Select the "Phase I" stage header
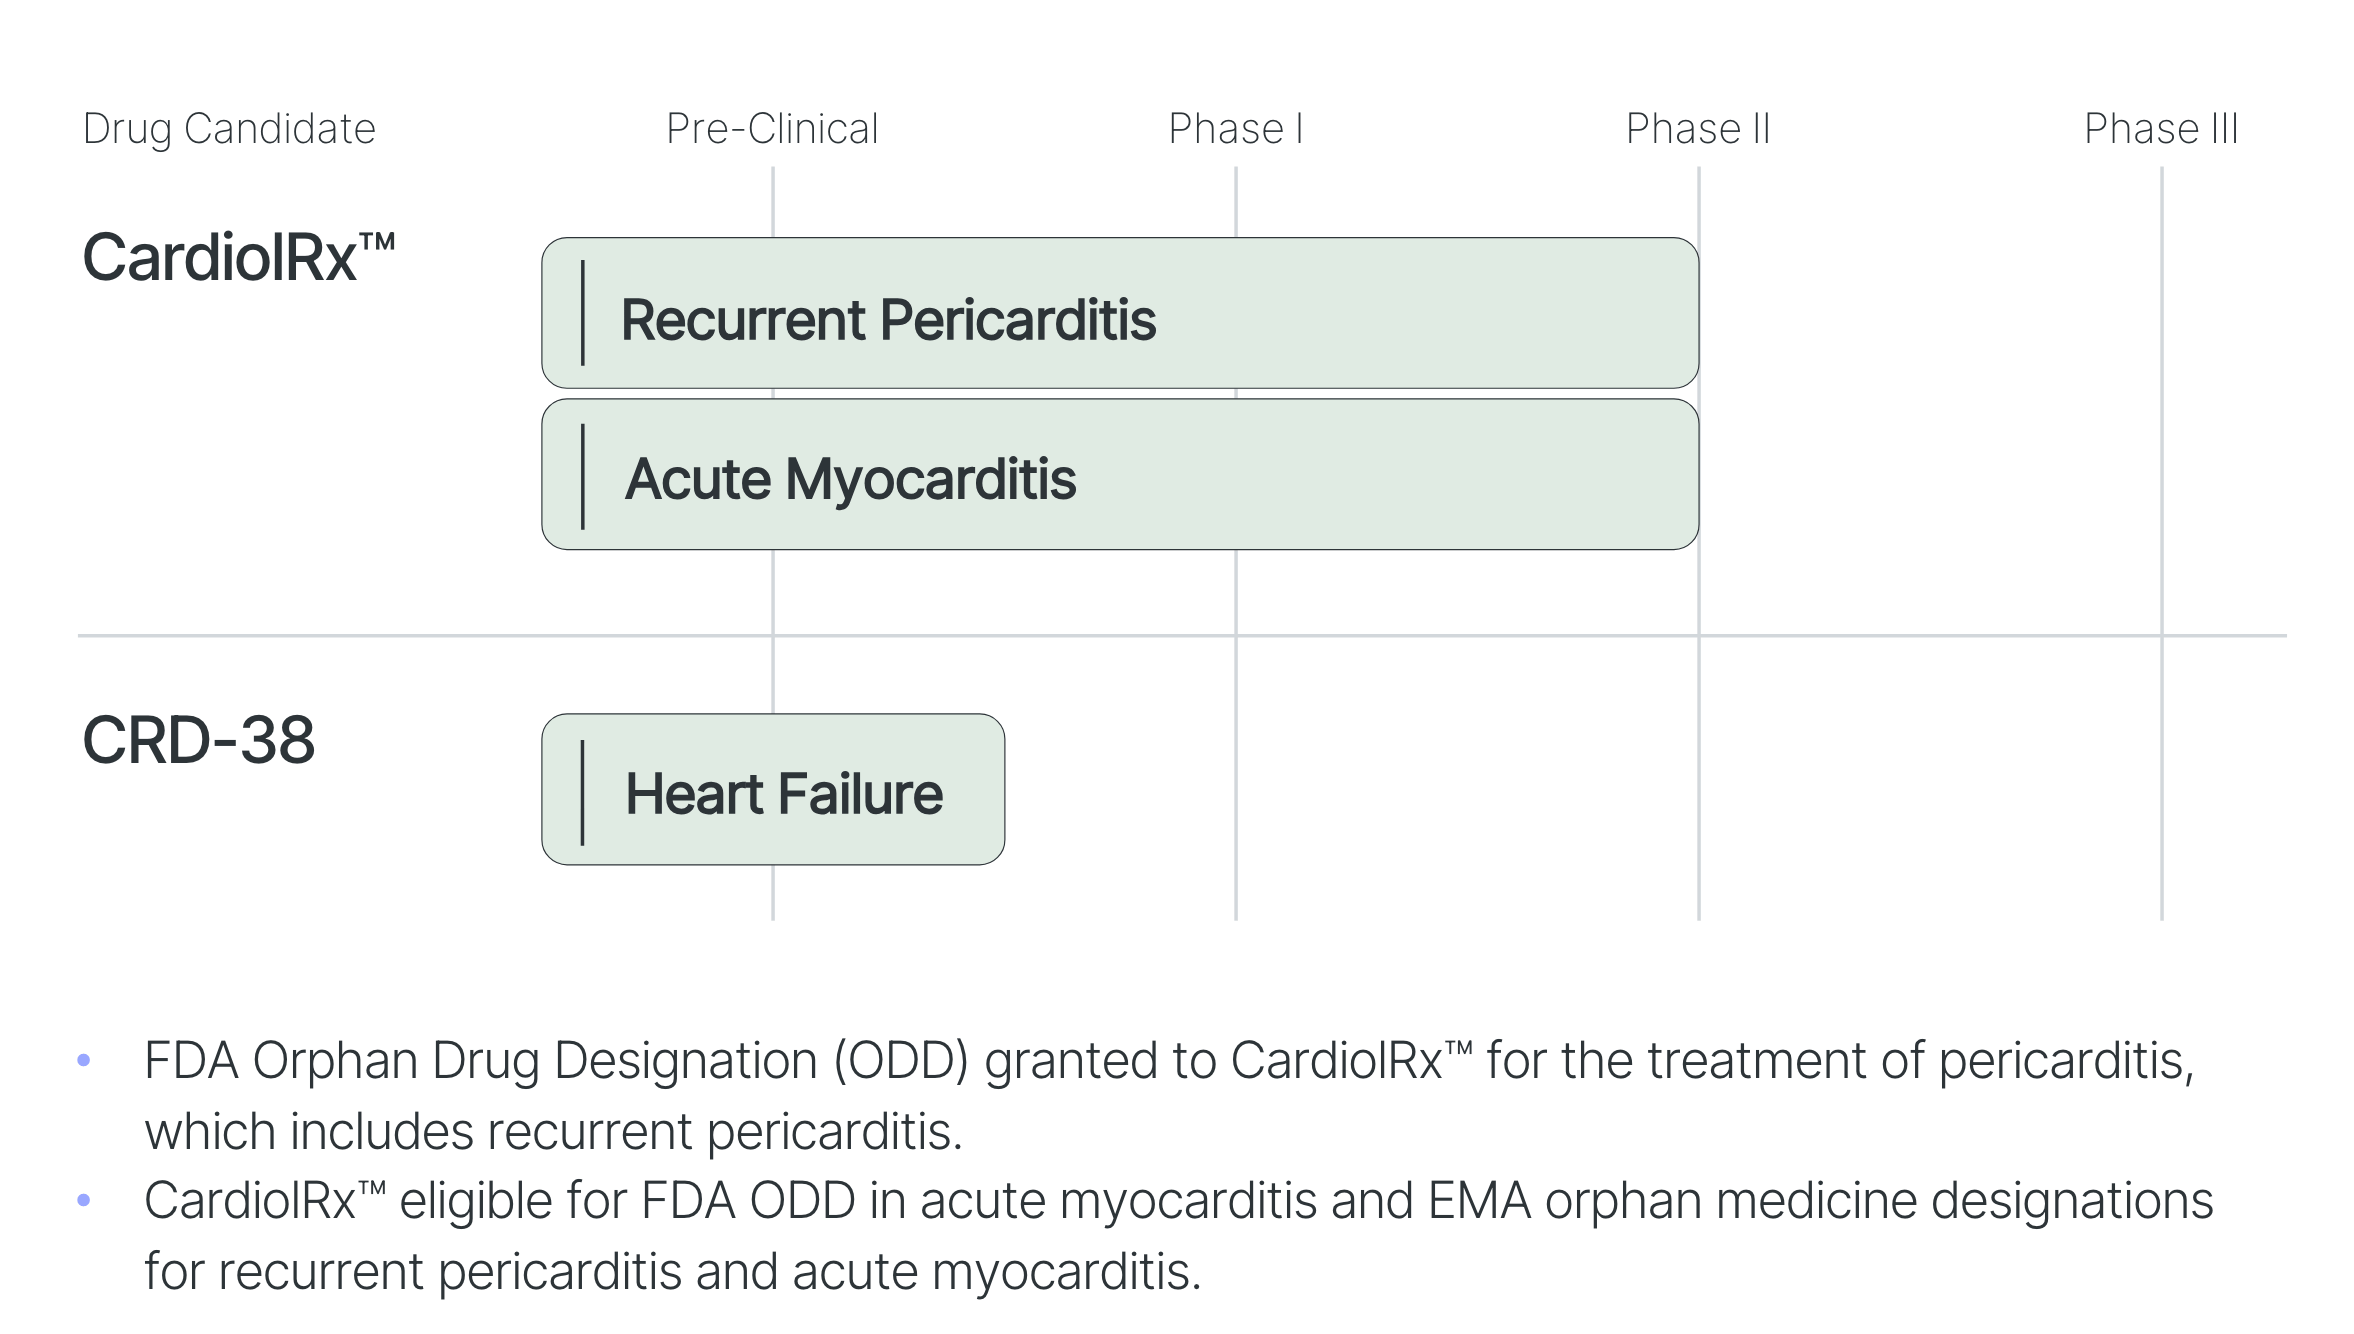 pyautogui.click(x=1235, y=129)
